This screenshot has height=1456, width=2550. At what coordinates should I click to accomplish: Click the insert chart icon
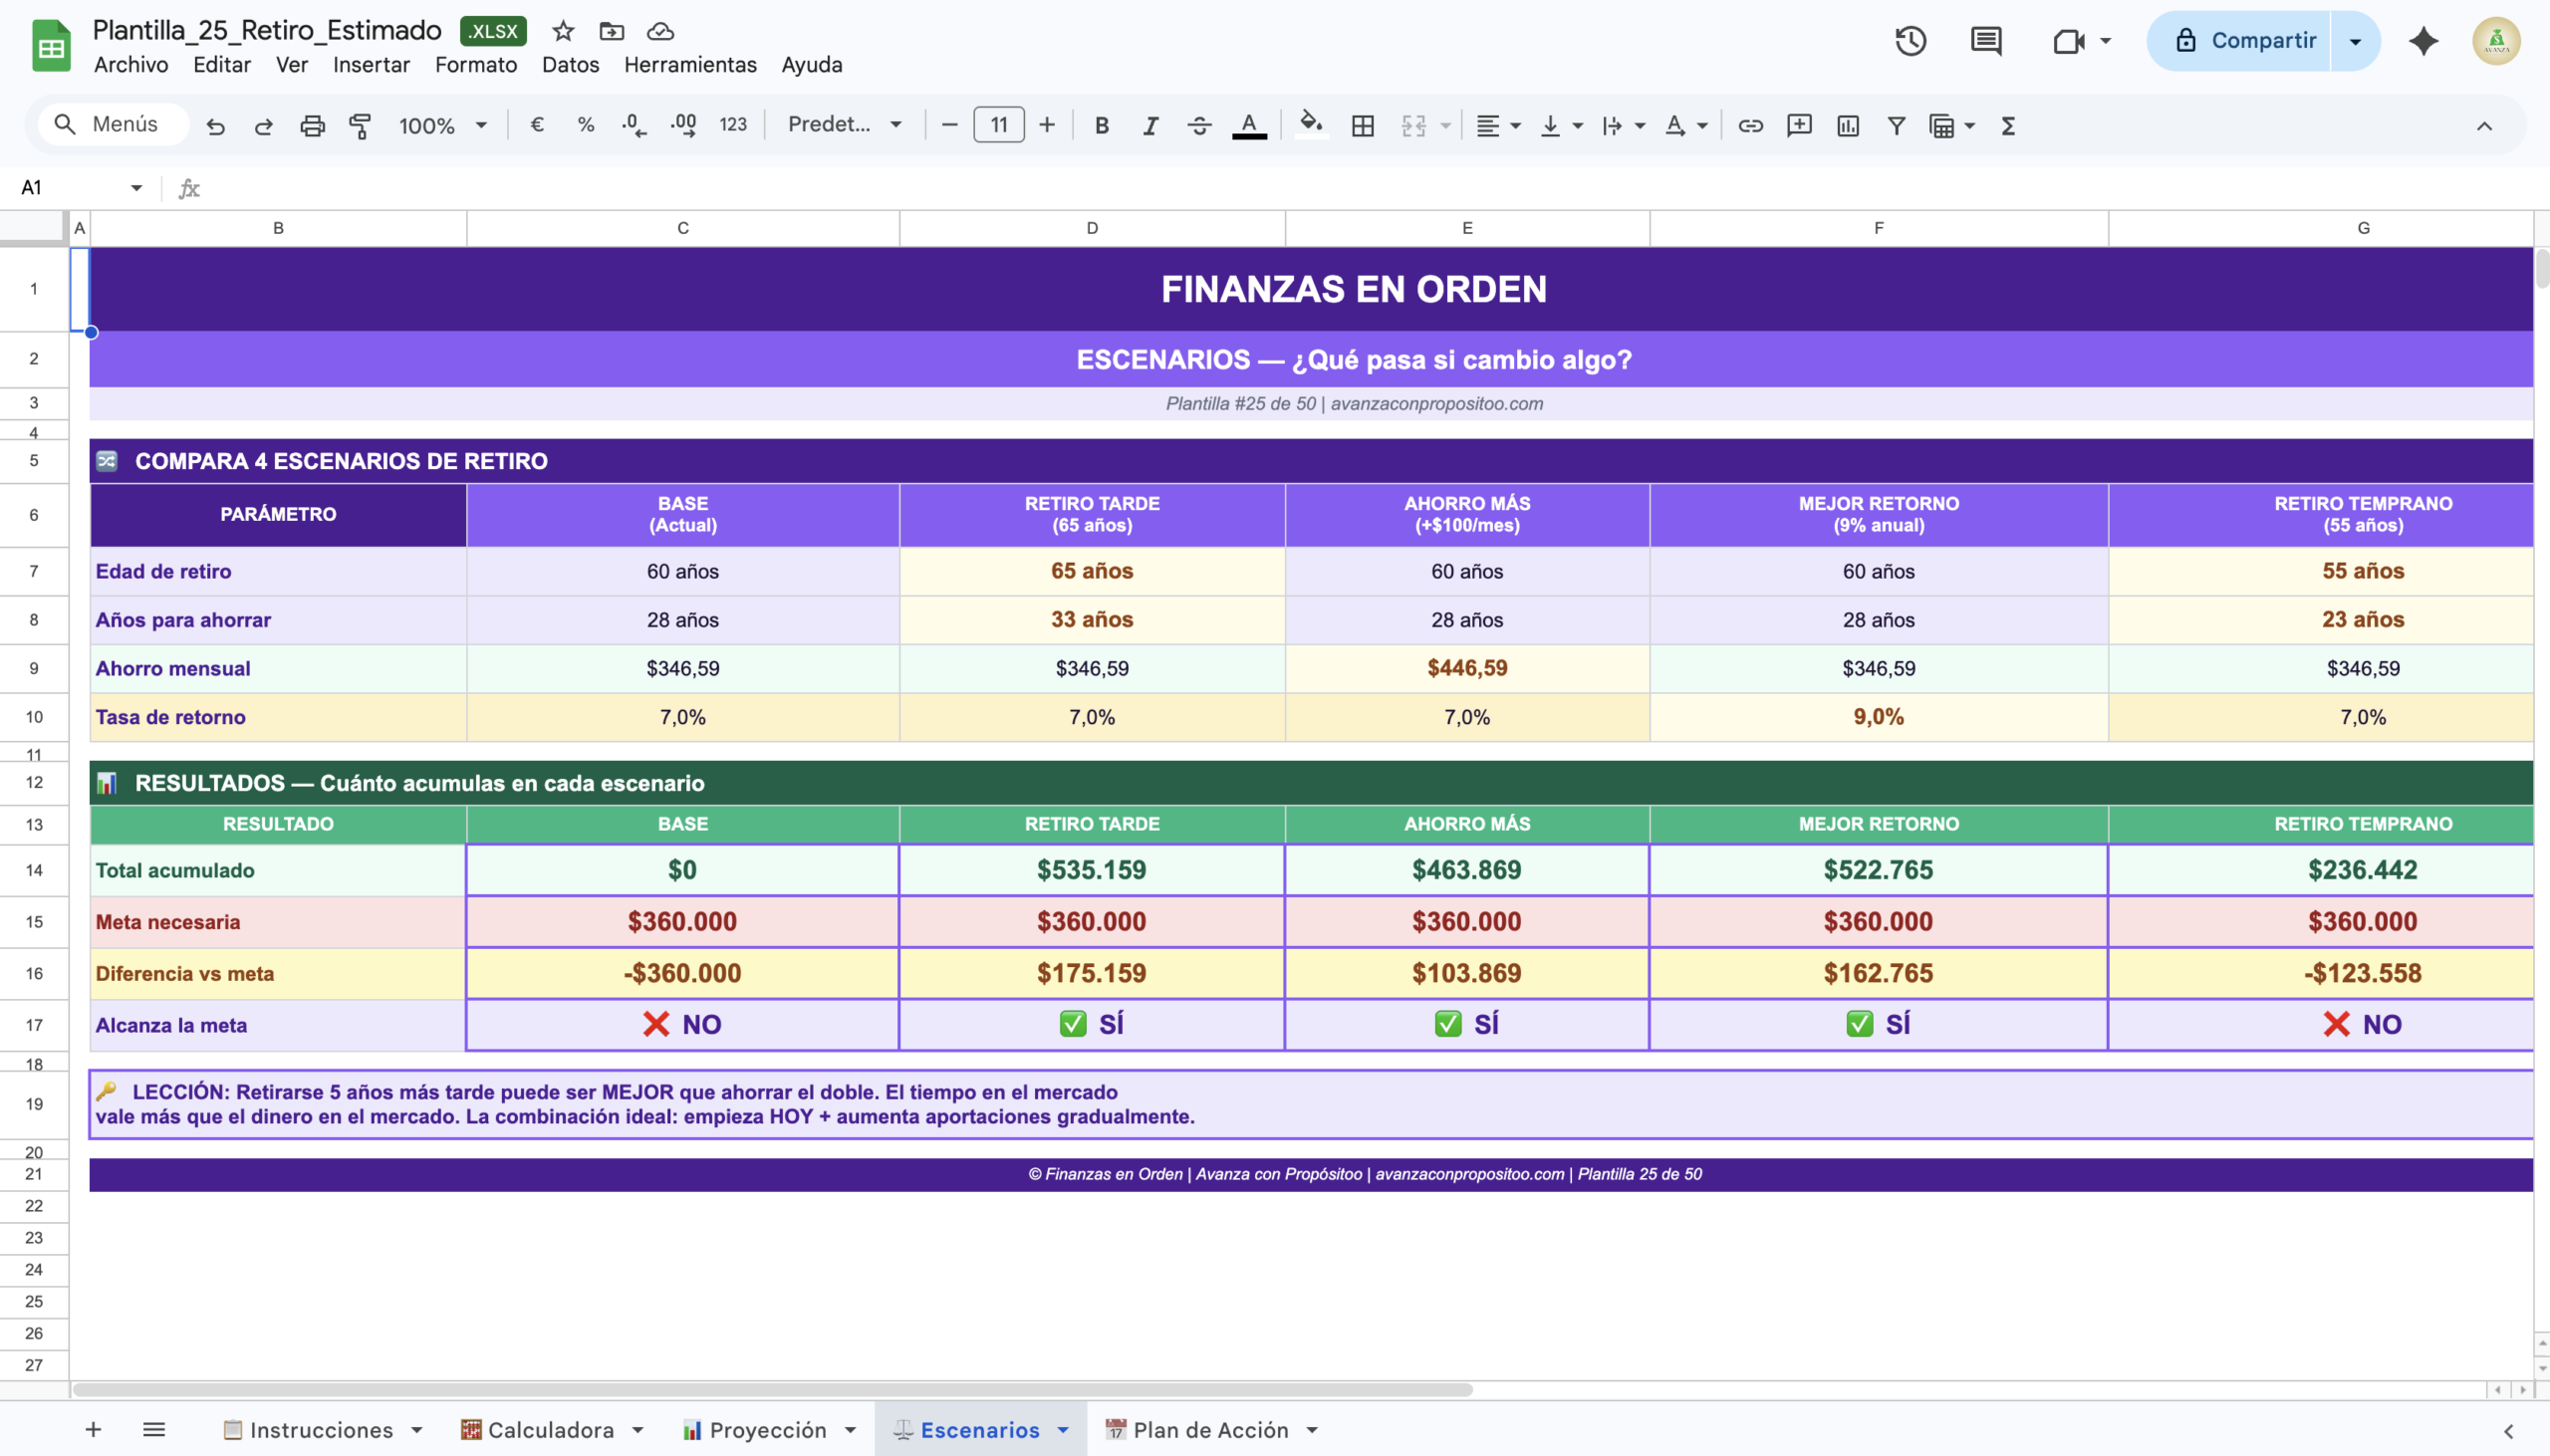[1847, 126]
